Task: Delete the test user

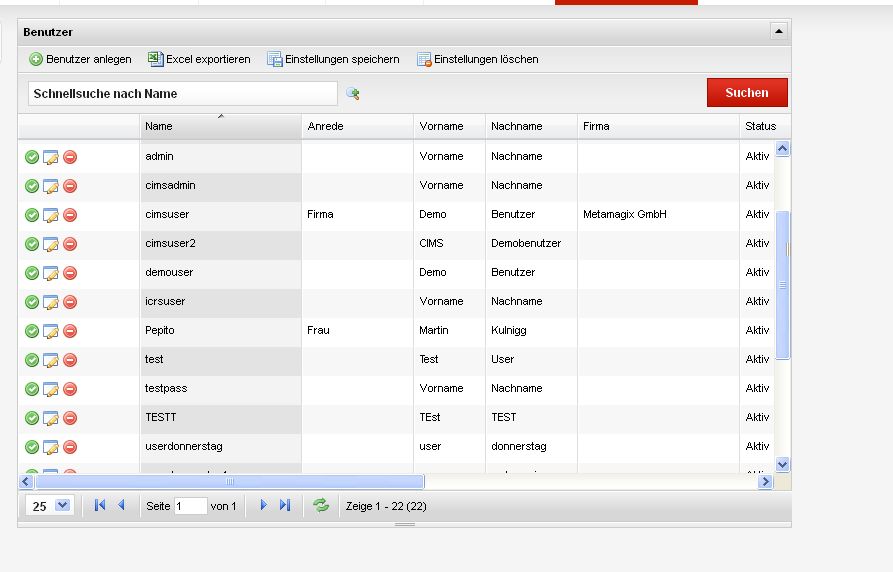Action: [x=70, y=360]
